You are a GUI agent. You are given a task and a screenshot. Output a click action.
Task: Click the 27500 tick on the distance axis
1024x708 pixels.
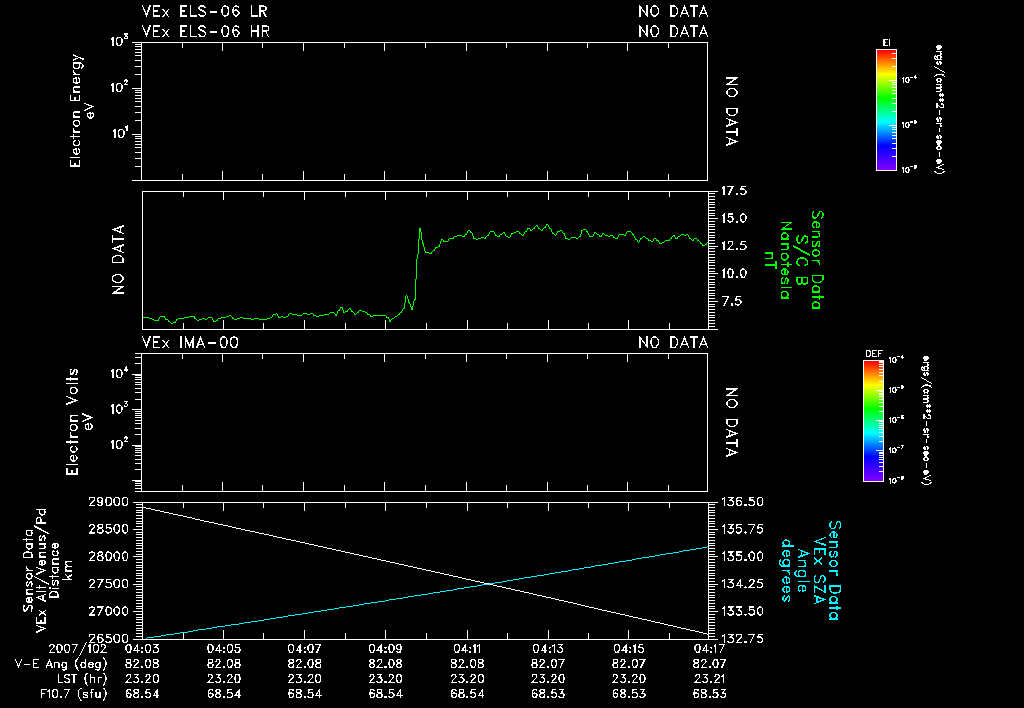[x=108, y=584]
